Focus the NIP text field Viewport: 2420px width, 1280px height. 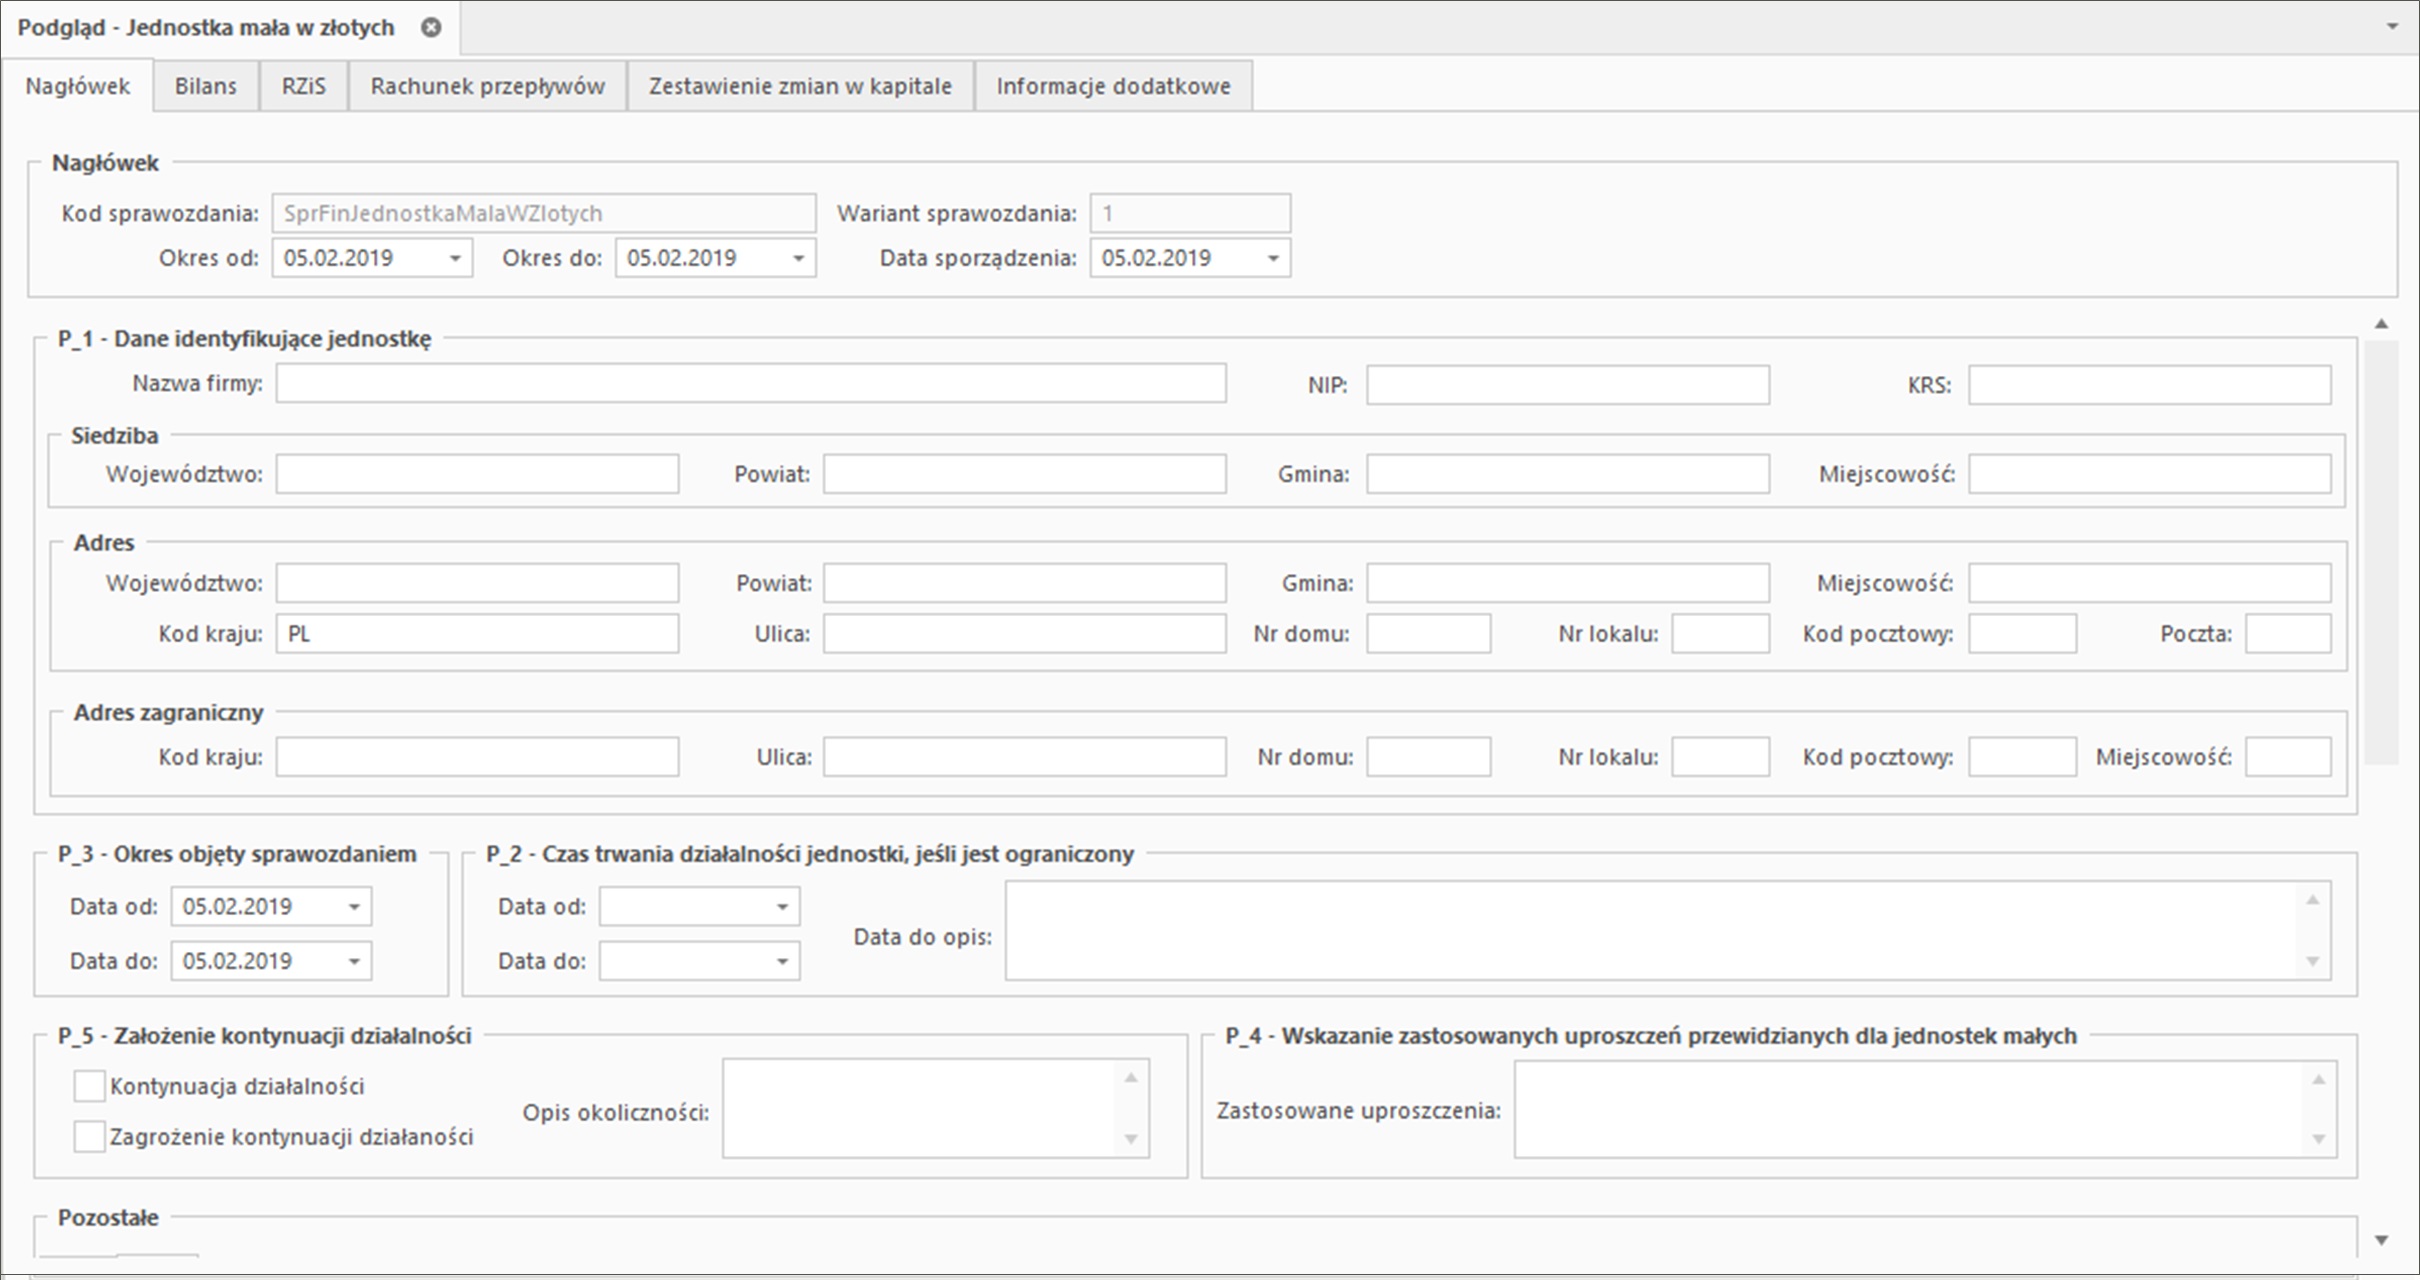pos(1567,385)
